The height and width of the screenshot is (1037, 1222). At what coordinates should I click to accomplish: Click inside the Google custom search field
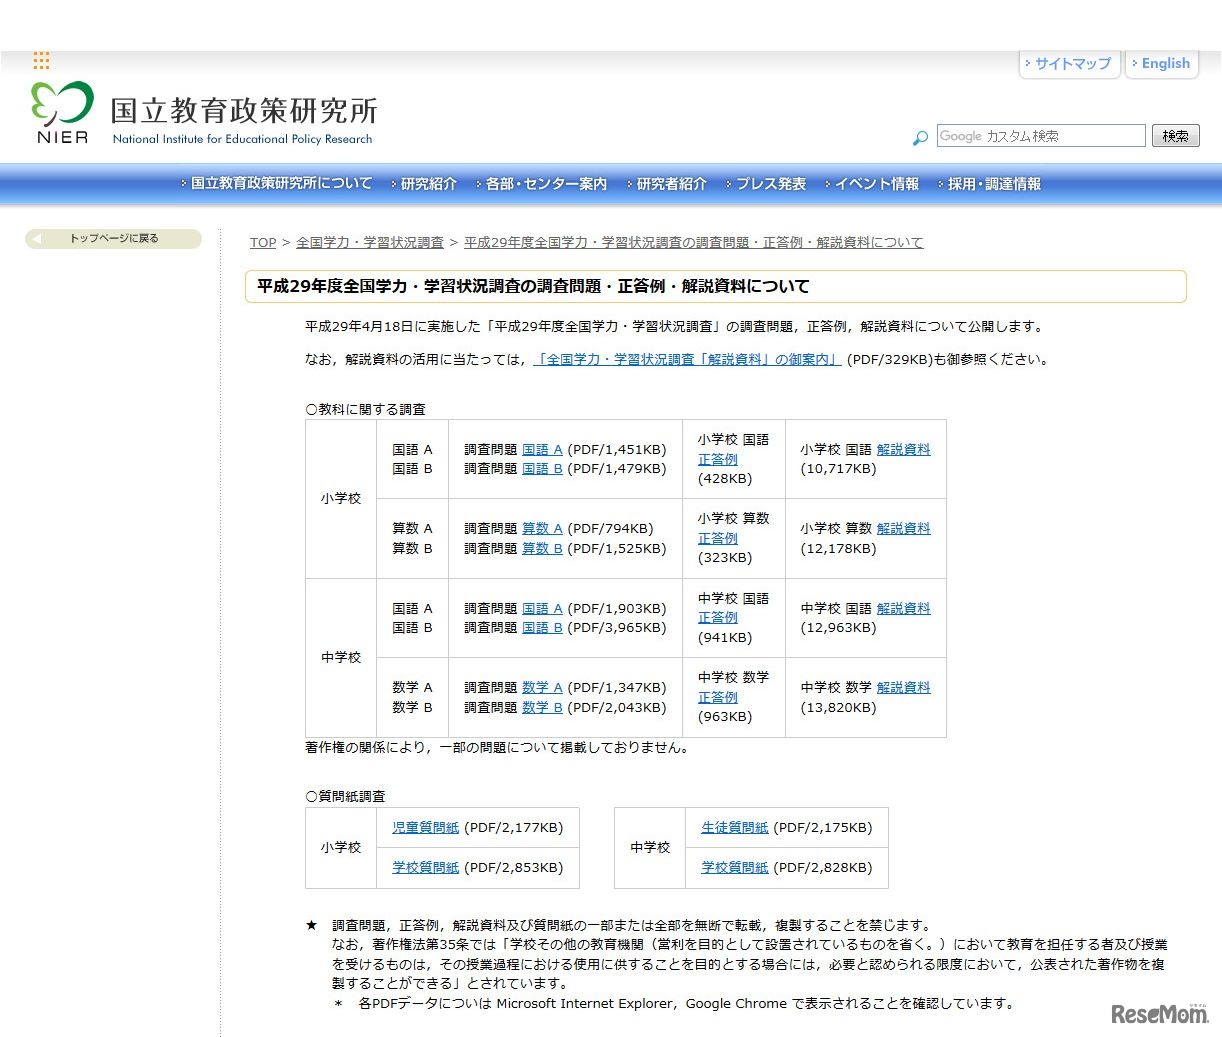[1040, 135]
